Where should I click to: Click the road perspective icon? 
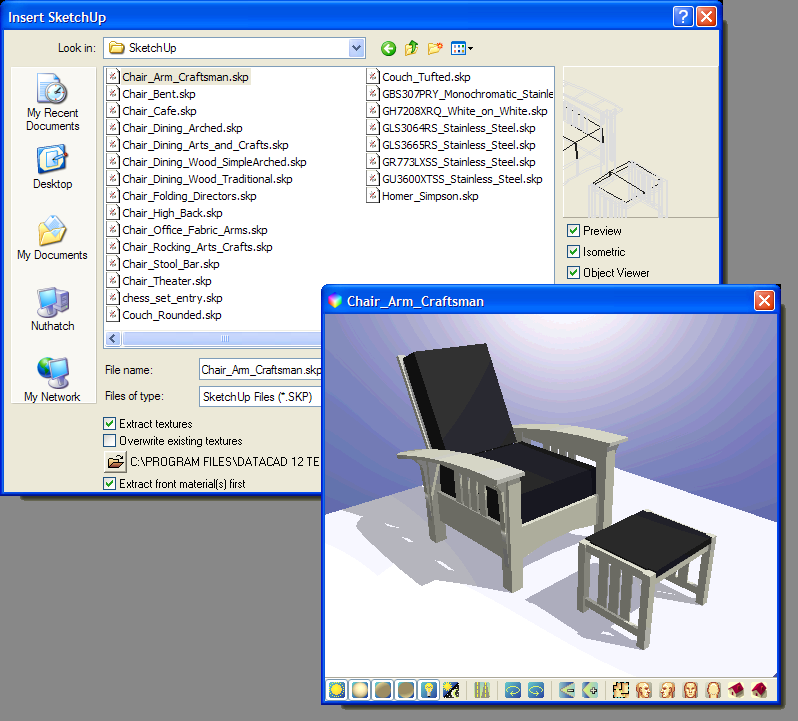[482, 690]
